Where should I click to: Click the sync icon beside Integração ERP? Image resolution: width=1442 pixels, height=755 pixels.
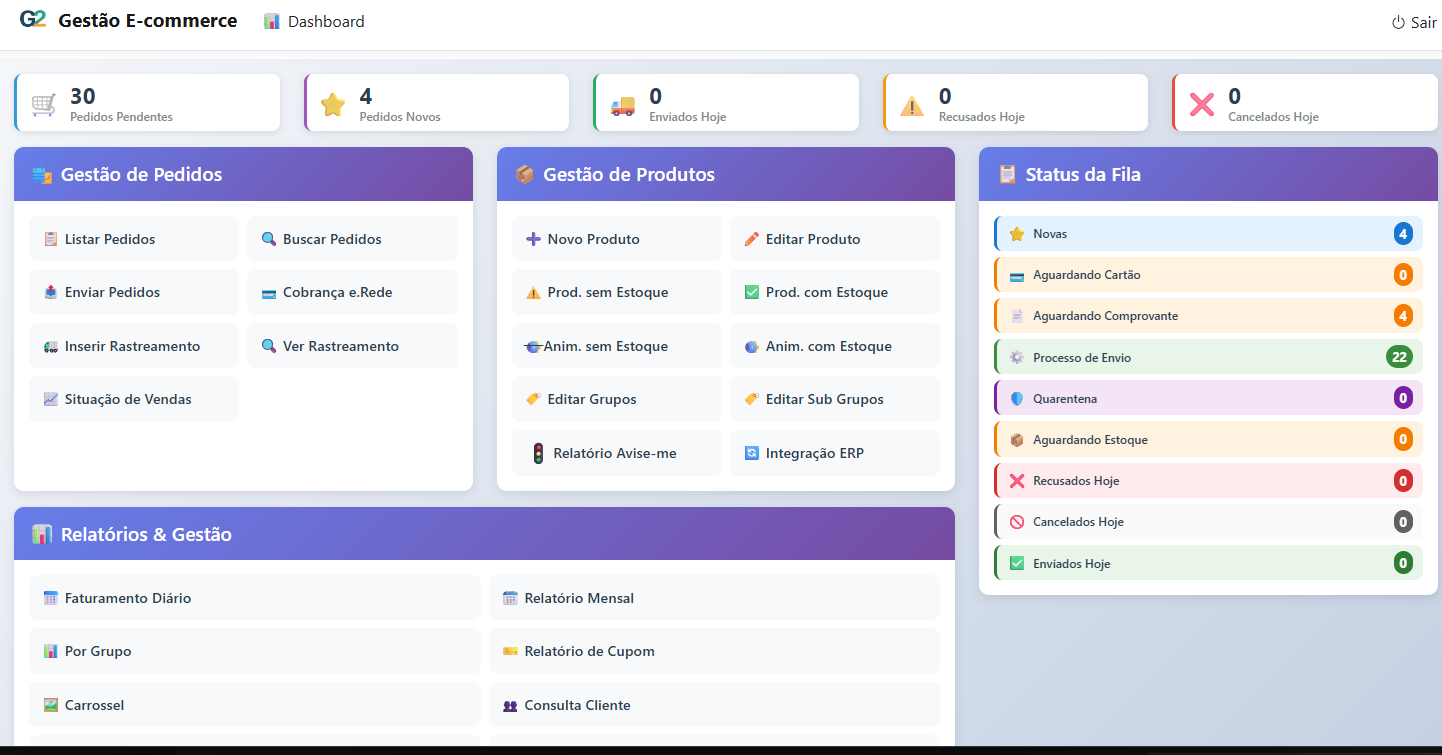click(752, 453)
